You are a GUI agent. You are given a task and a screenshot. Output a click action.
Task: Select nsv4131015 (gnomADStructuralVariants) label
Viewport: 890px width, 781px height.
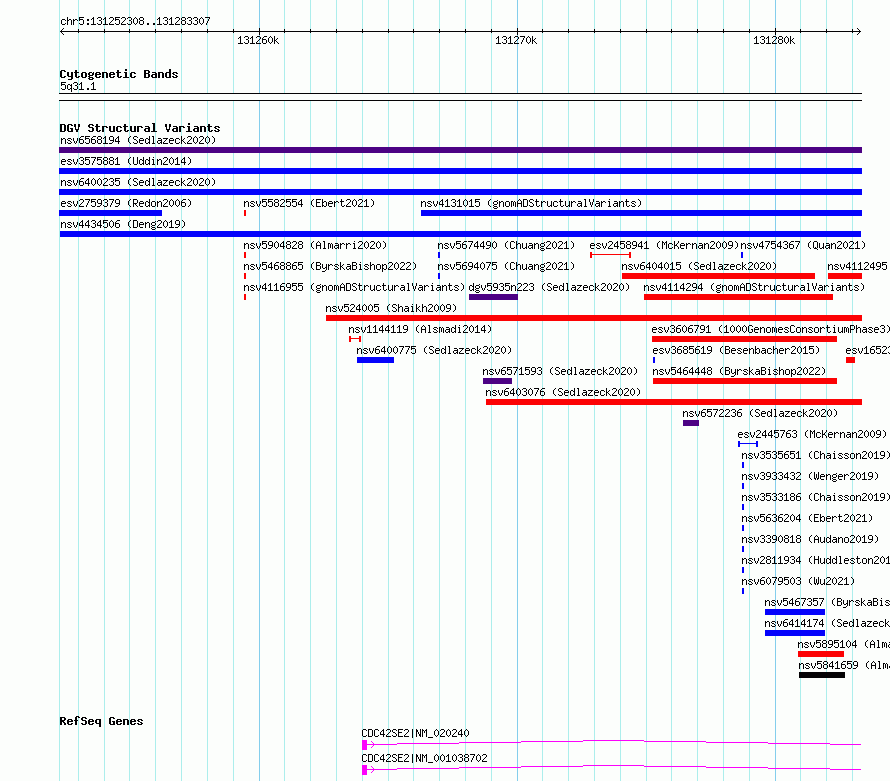[x=531, y=203]
